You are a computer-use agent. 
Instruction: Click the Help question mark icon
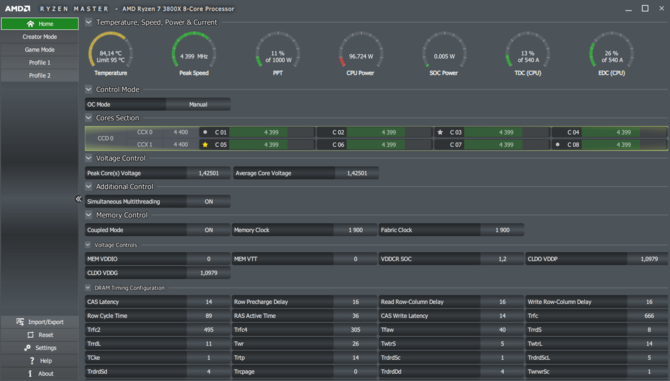32,361
